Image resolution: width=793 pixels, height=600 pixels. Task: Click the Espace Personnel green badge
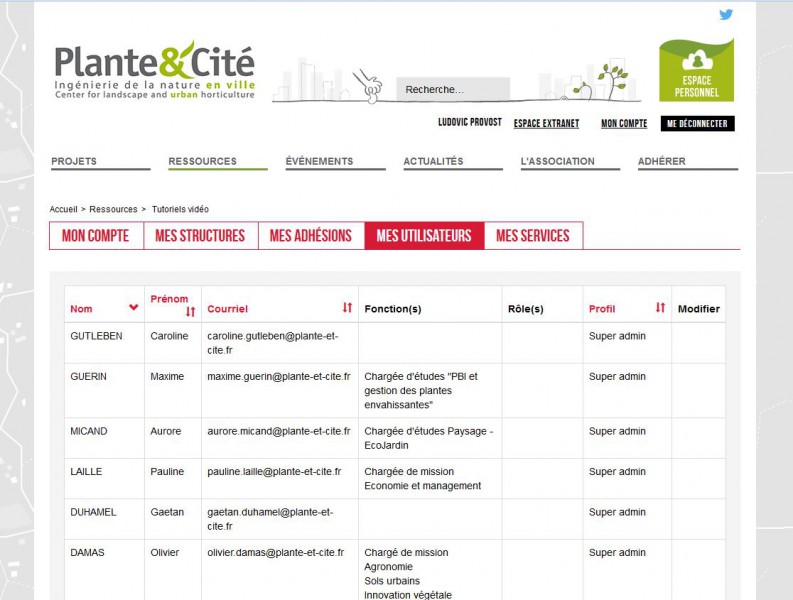696,70
